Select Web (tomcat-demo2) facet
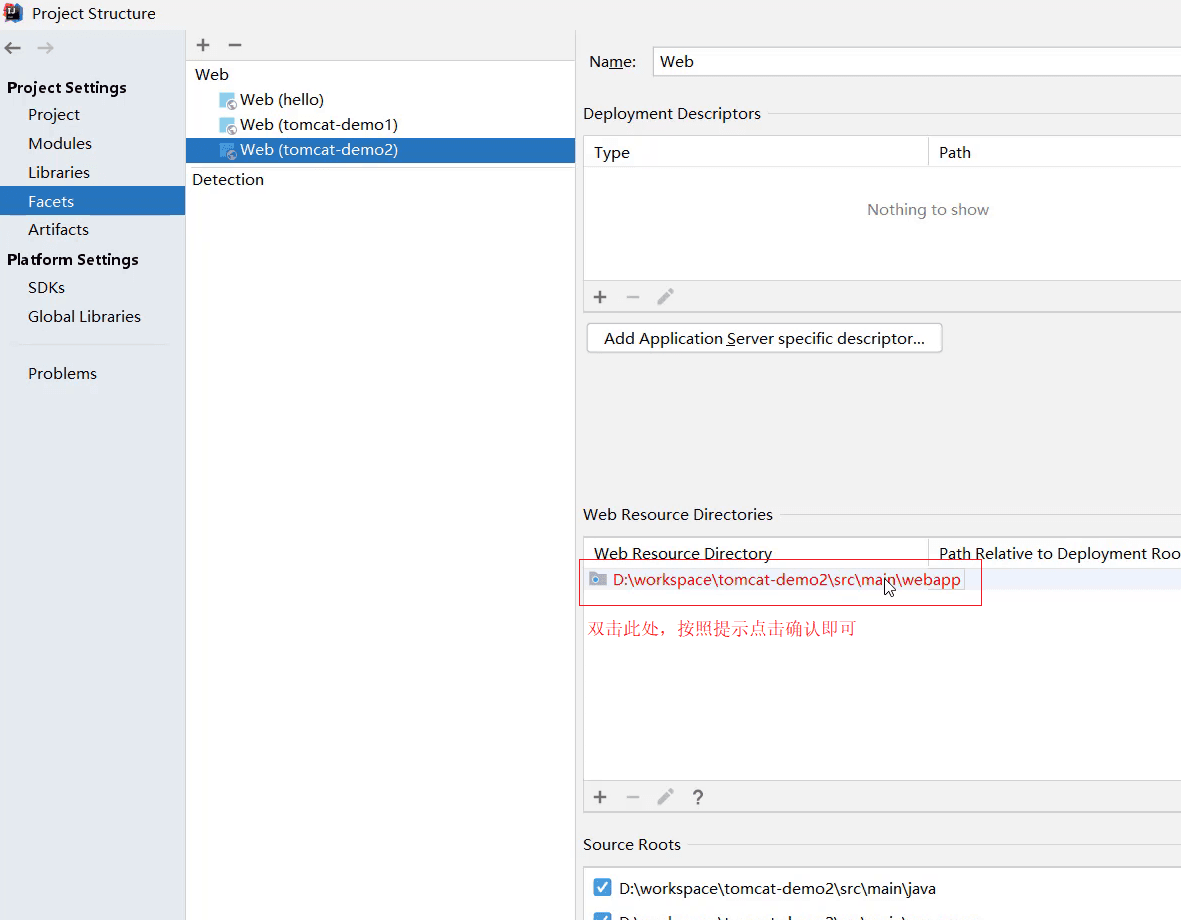This screenshot has height=920, width=1181. tap(318, 150)
